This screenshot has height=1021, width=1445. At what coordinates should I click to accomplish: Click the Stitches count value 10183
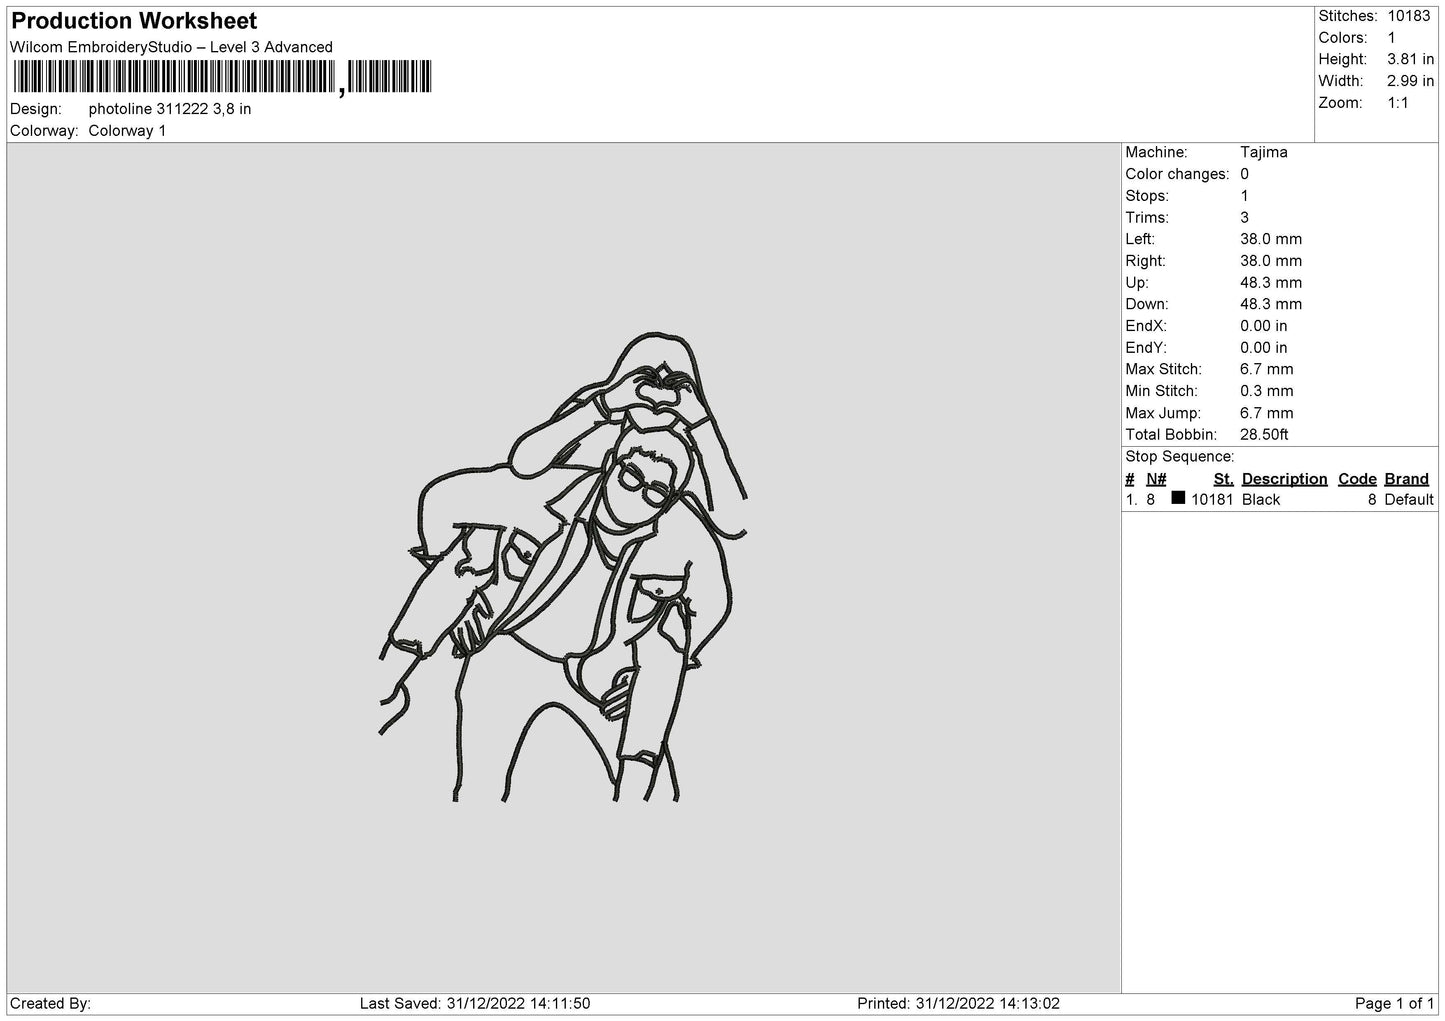(1408, 16)
